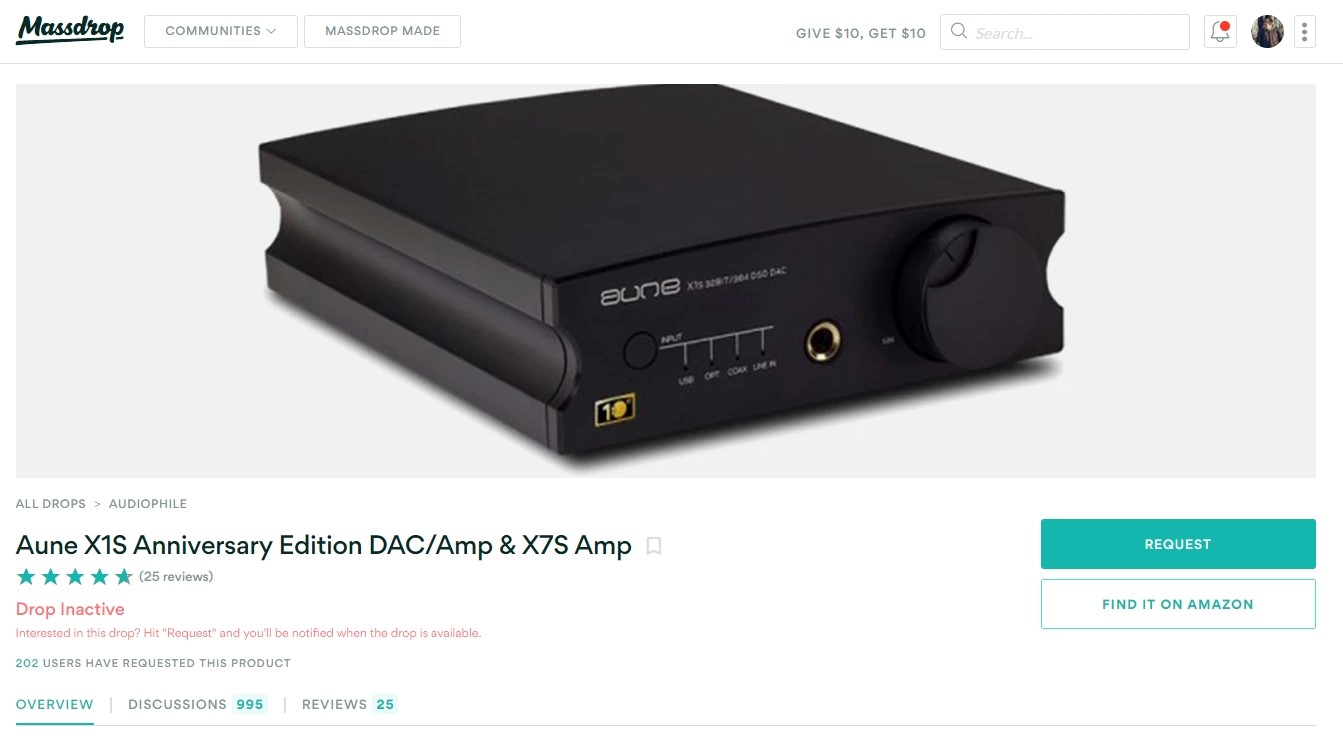
Task: Switch to the Reviews tab
Action: [349, 704]
